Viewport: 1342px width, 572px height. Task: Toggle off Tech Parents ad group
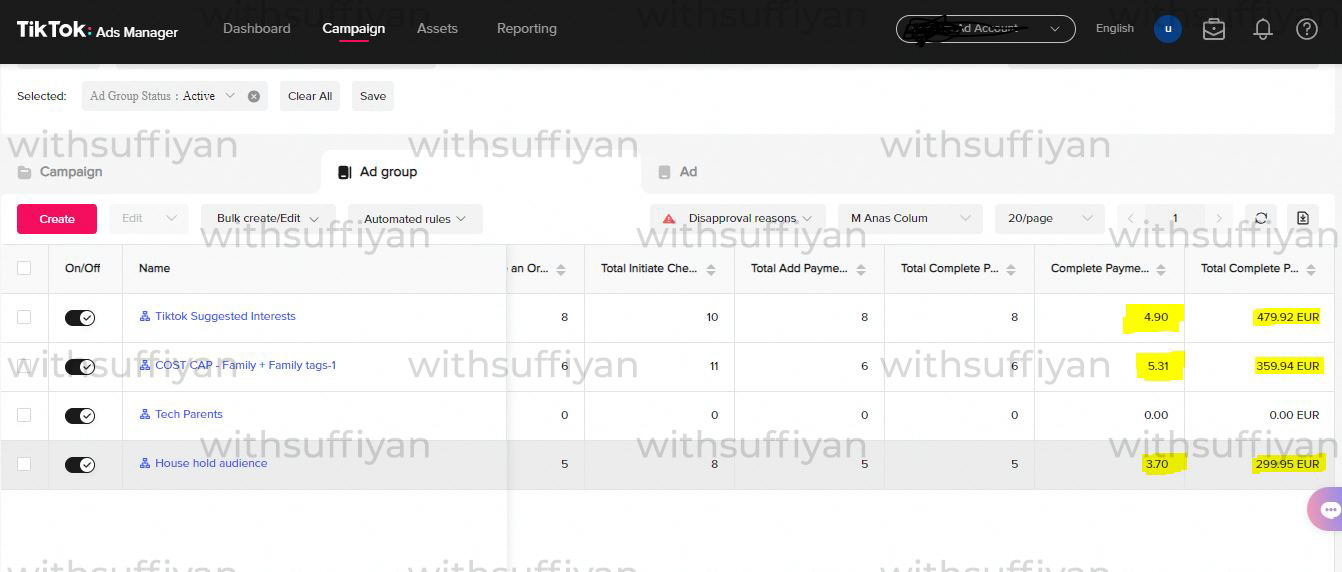pos(80,416)
